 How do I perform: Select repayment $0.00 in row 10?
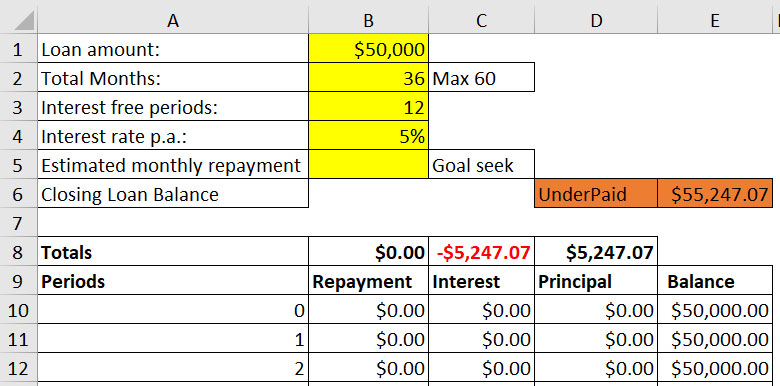click(x=368, y=309)
